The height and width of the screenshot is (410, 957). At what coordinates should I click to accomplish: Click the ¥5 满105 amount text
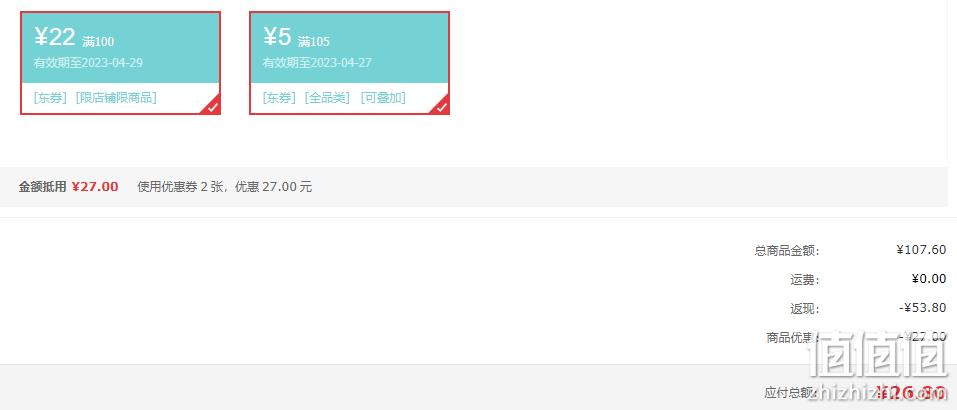(296, 38)
